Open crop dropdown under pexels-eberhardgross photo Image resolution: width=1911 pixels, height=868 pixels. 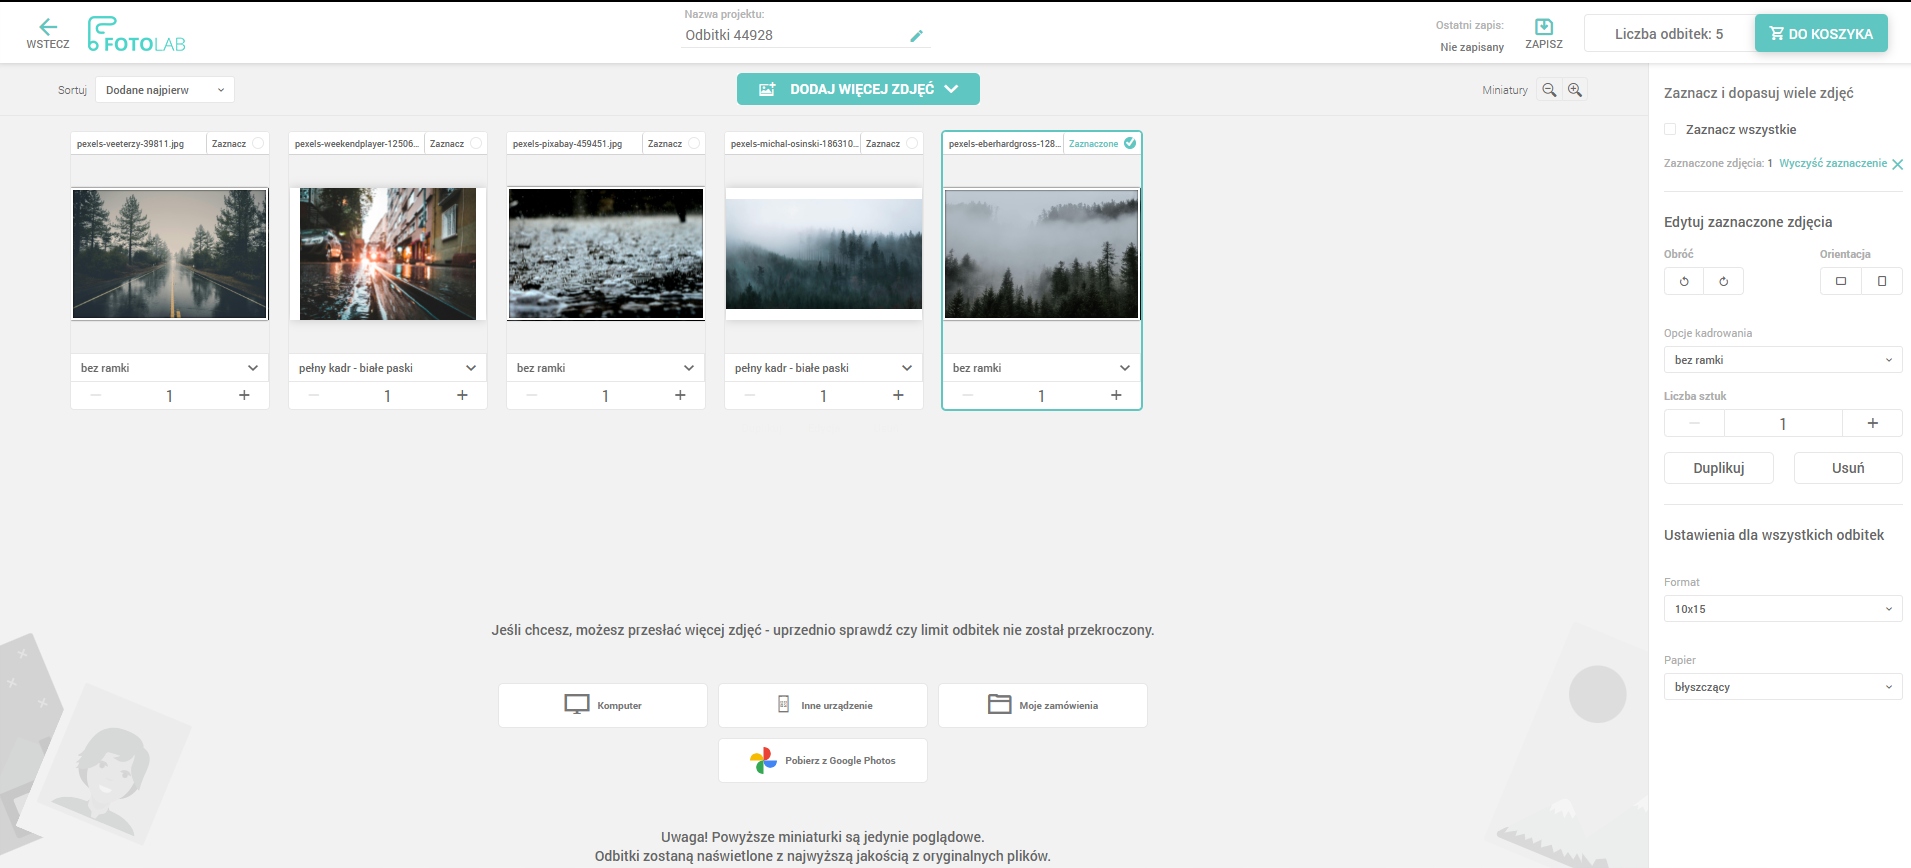[x=1042, y=368]
